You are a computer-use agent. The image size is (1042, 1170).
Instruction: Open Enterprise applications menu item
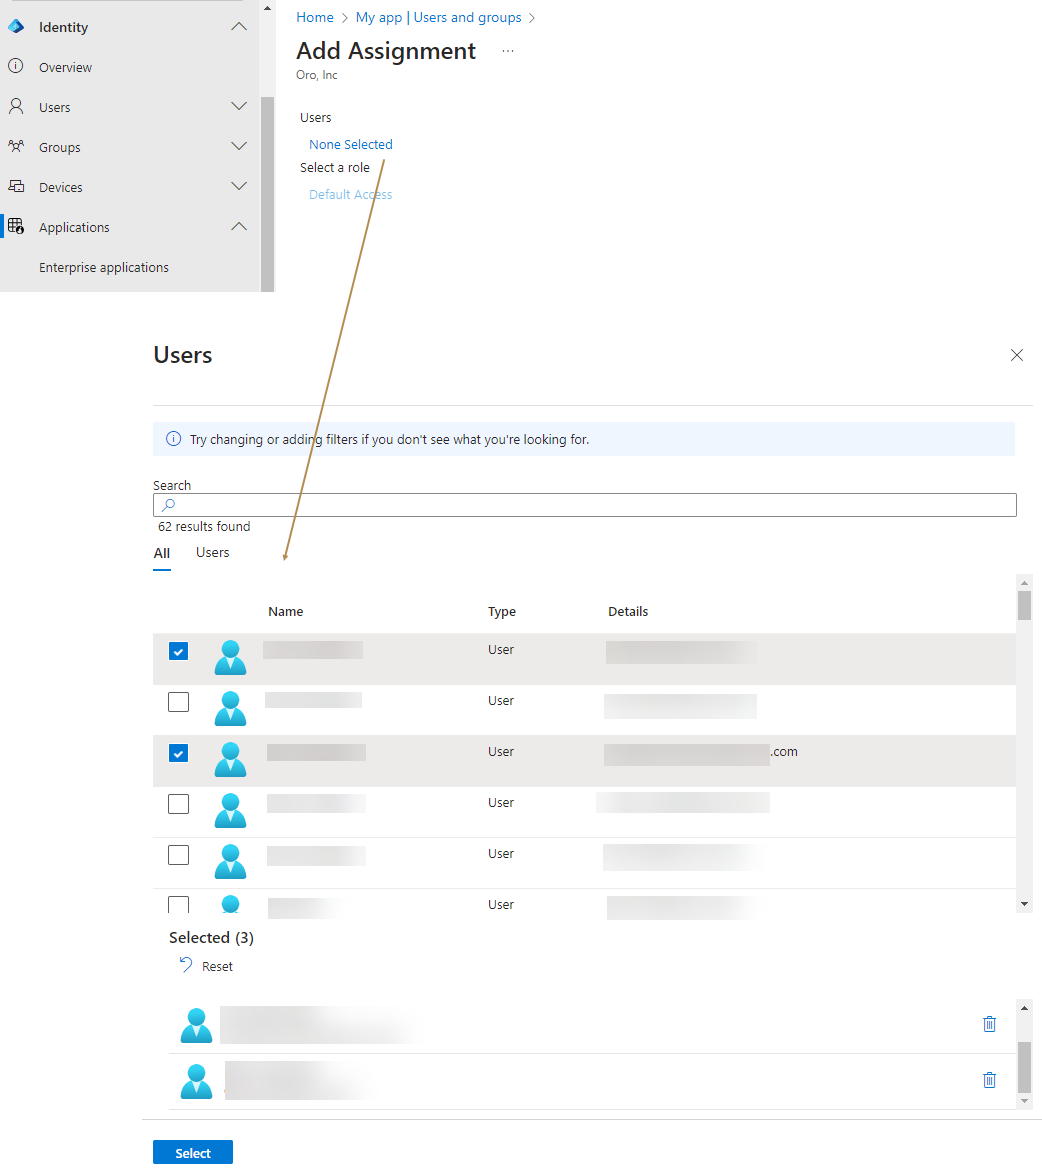pyautogui.click(x=104, y=267)
